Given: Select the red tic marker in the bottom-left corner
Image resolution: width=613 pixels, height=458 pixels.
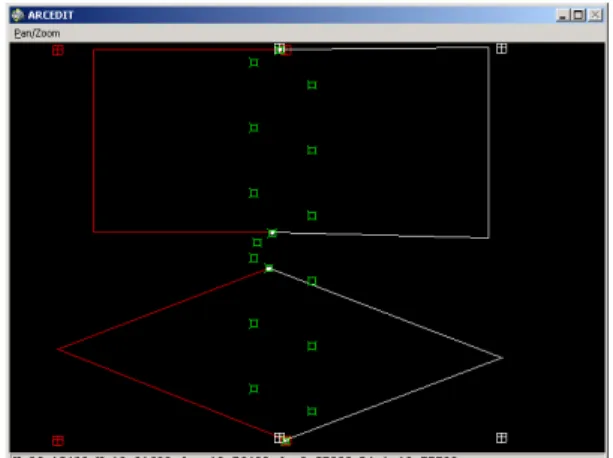Looking at the screenshot, I should pos(58,440).
